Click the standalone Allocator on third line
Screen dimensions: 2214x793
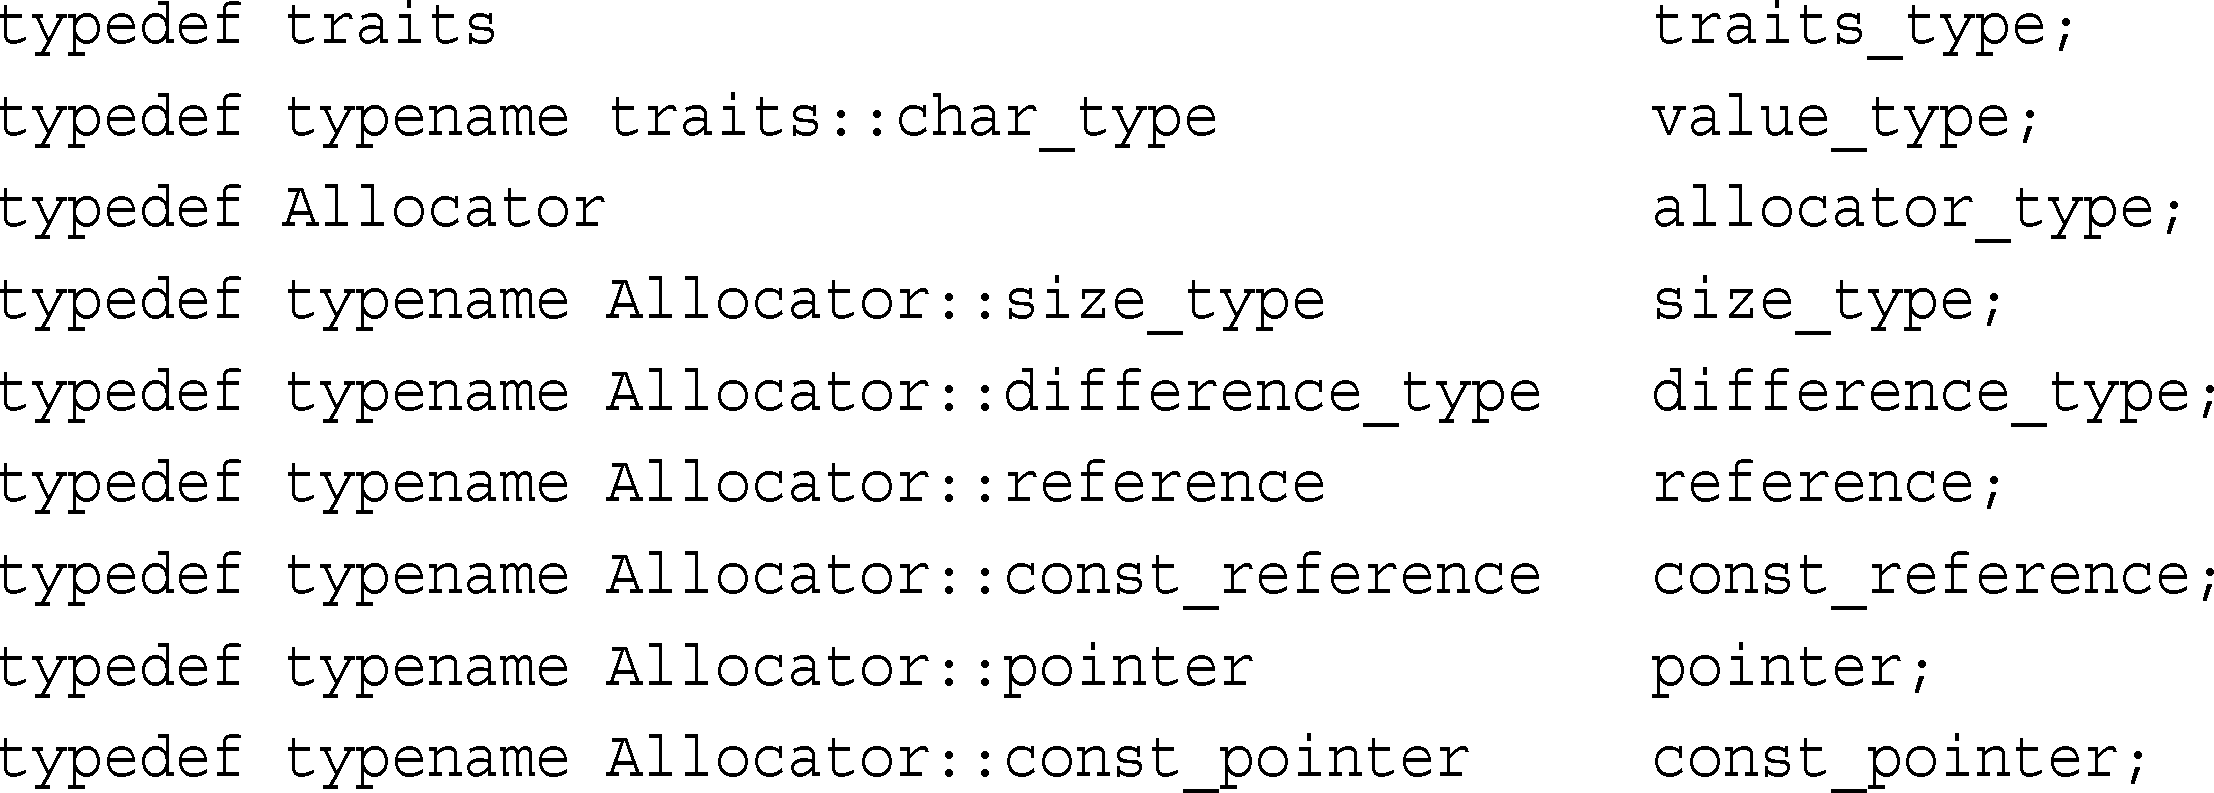point(444,209)
